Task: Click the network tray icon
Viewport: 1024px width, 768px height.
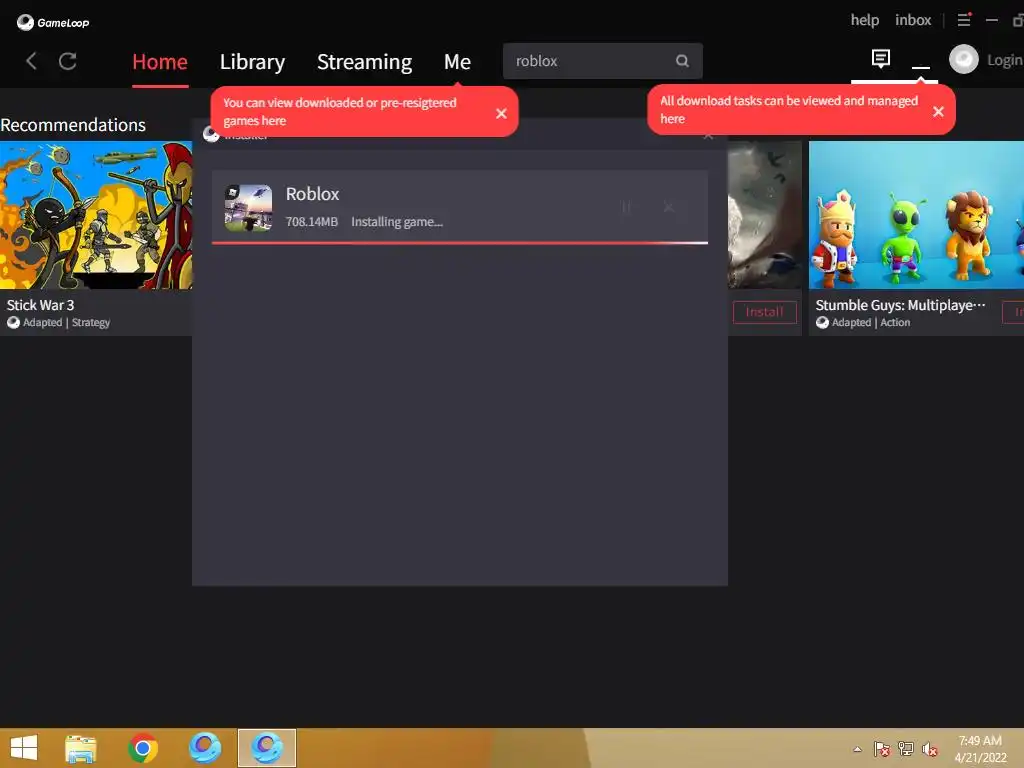Action: (906, 748)
